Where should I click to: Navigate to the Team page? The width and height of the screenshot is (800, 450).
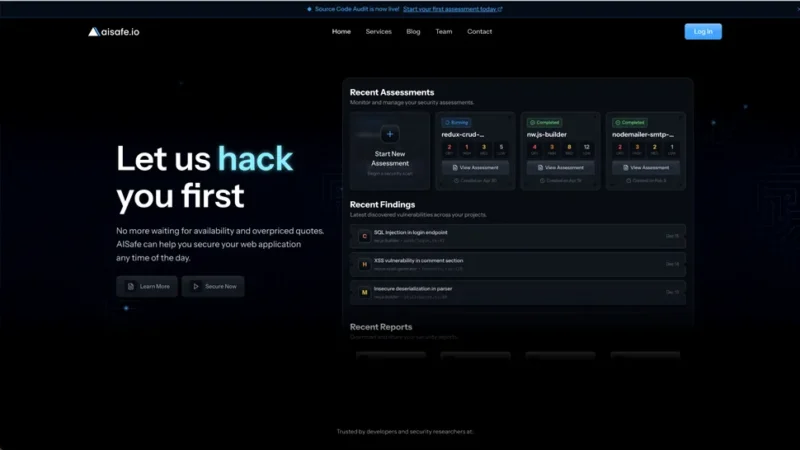click(443, 31)
